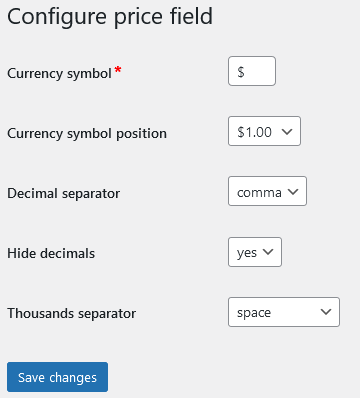Click the red required asterisk
This screenshot has height=398, width=360.
click(x=118, y=70)
